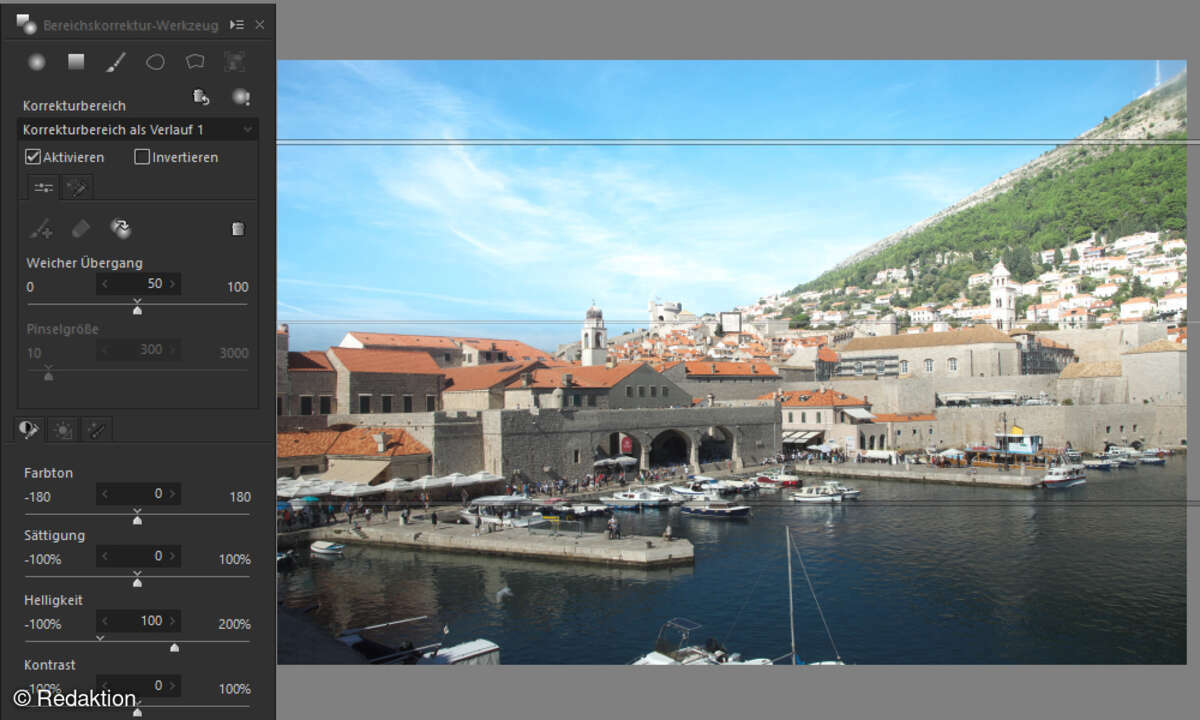This screenshot has height=720, width=1200.
Task: Select the brush correction area tool
Action: click(116, 62)
